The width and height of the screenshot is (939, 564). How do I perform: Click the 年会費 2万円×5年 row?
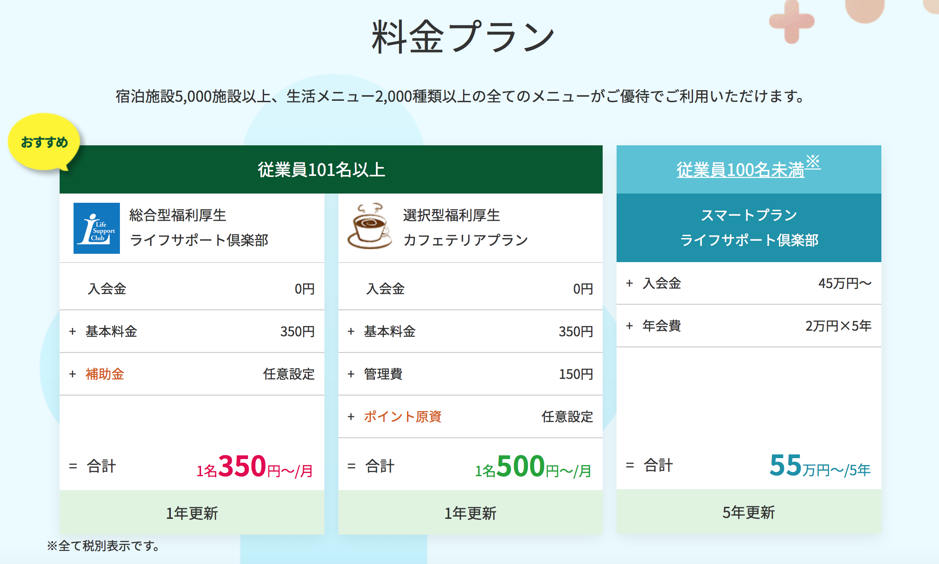[x=748, y=326]
